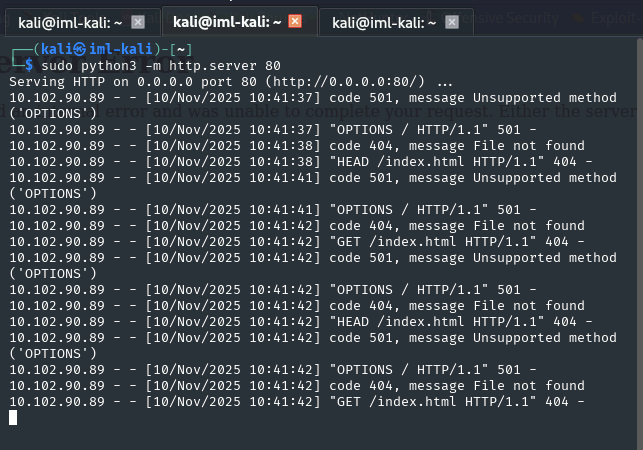Close the first terminal tab
Image resolution: width=643 pixels, height=450 pixels.
pos(138,21)
